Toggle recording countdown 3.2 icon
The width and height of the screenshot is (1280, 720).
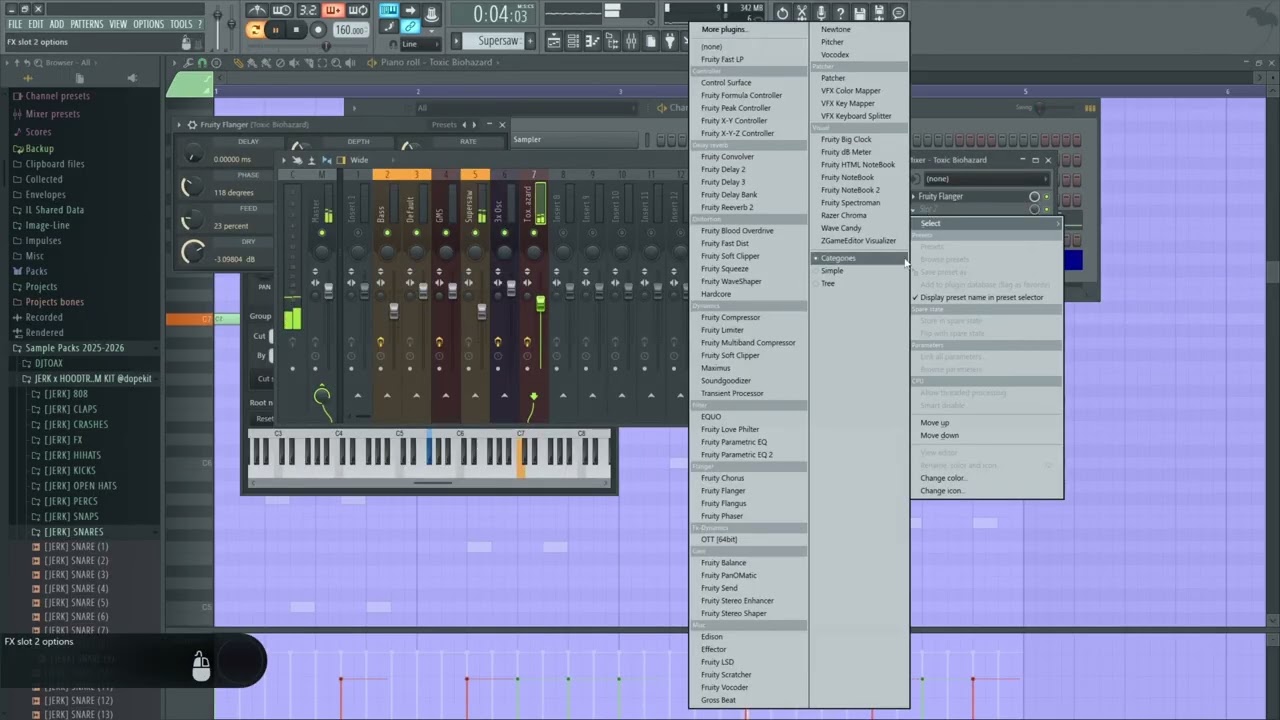click(x=307, y=11)
